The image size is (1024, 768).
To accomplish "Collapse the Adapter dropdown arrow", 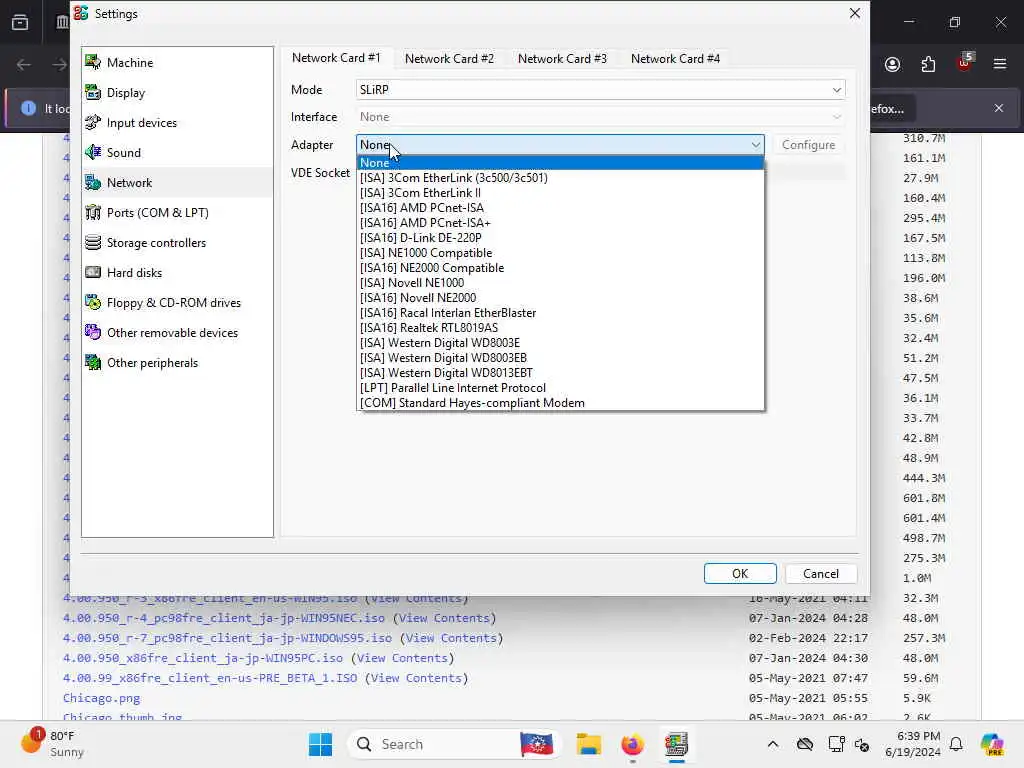I will click(x=755, y=144).
